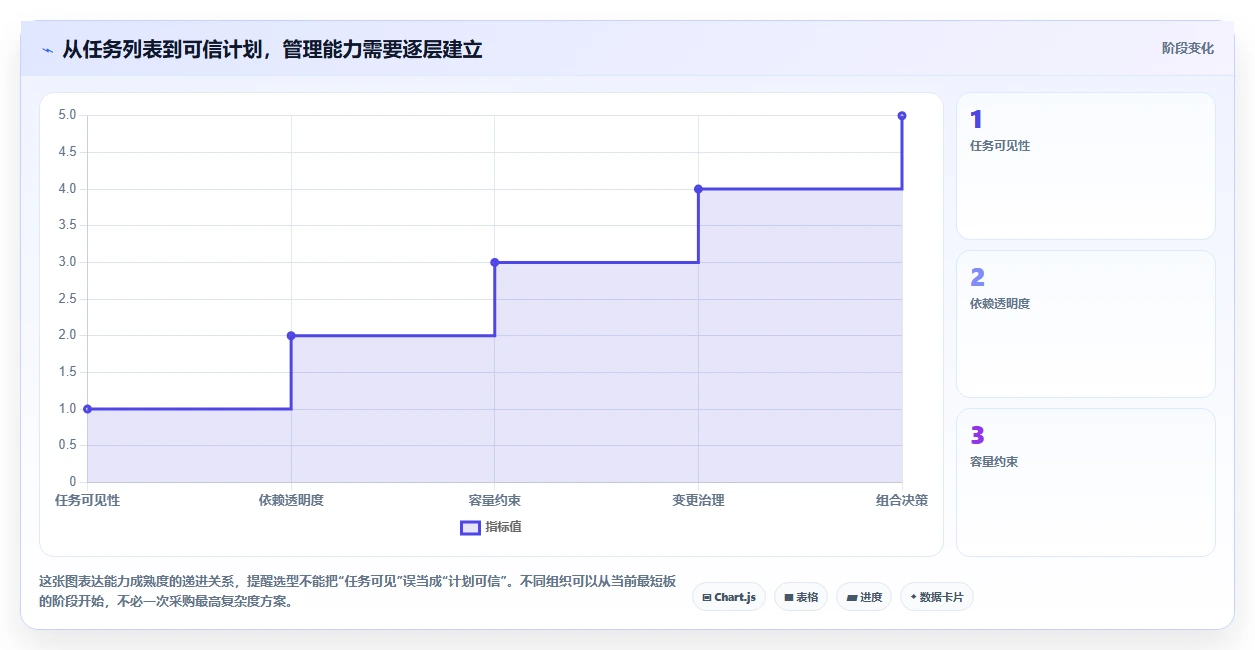Click the description paragraph starting 这张图表达
The height and width of the screenshot is (650, 1255).
pos(358,591)
